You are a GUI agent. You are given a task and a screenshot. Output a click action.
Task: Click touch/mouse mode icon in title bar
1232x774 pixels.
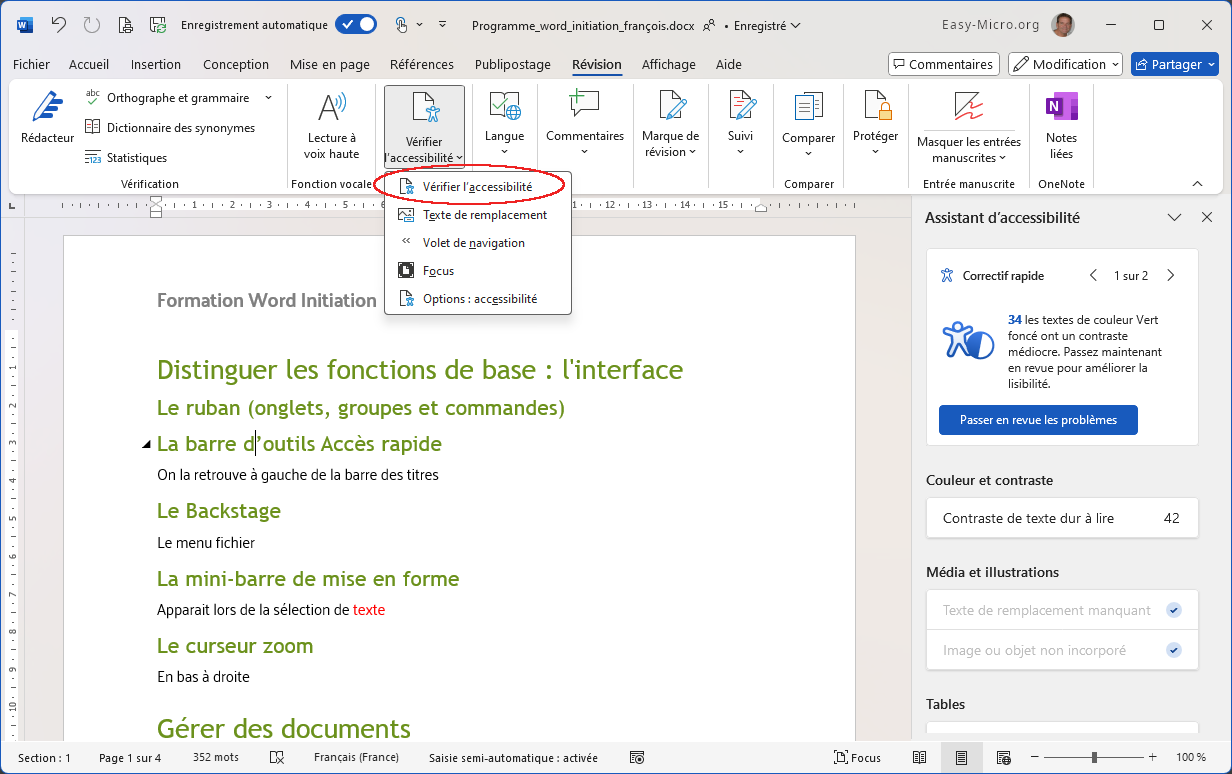[x=401, y=25]
